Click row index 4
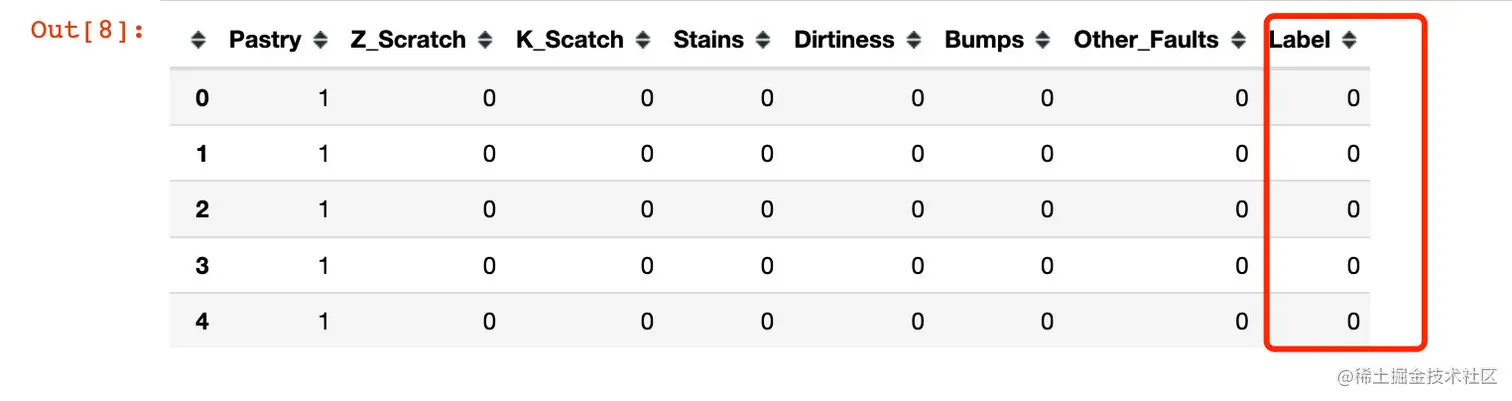The width and height of the screenshot is (1512, 401). coord(202,321)
